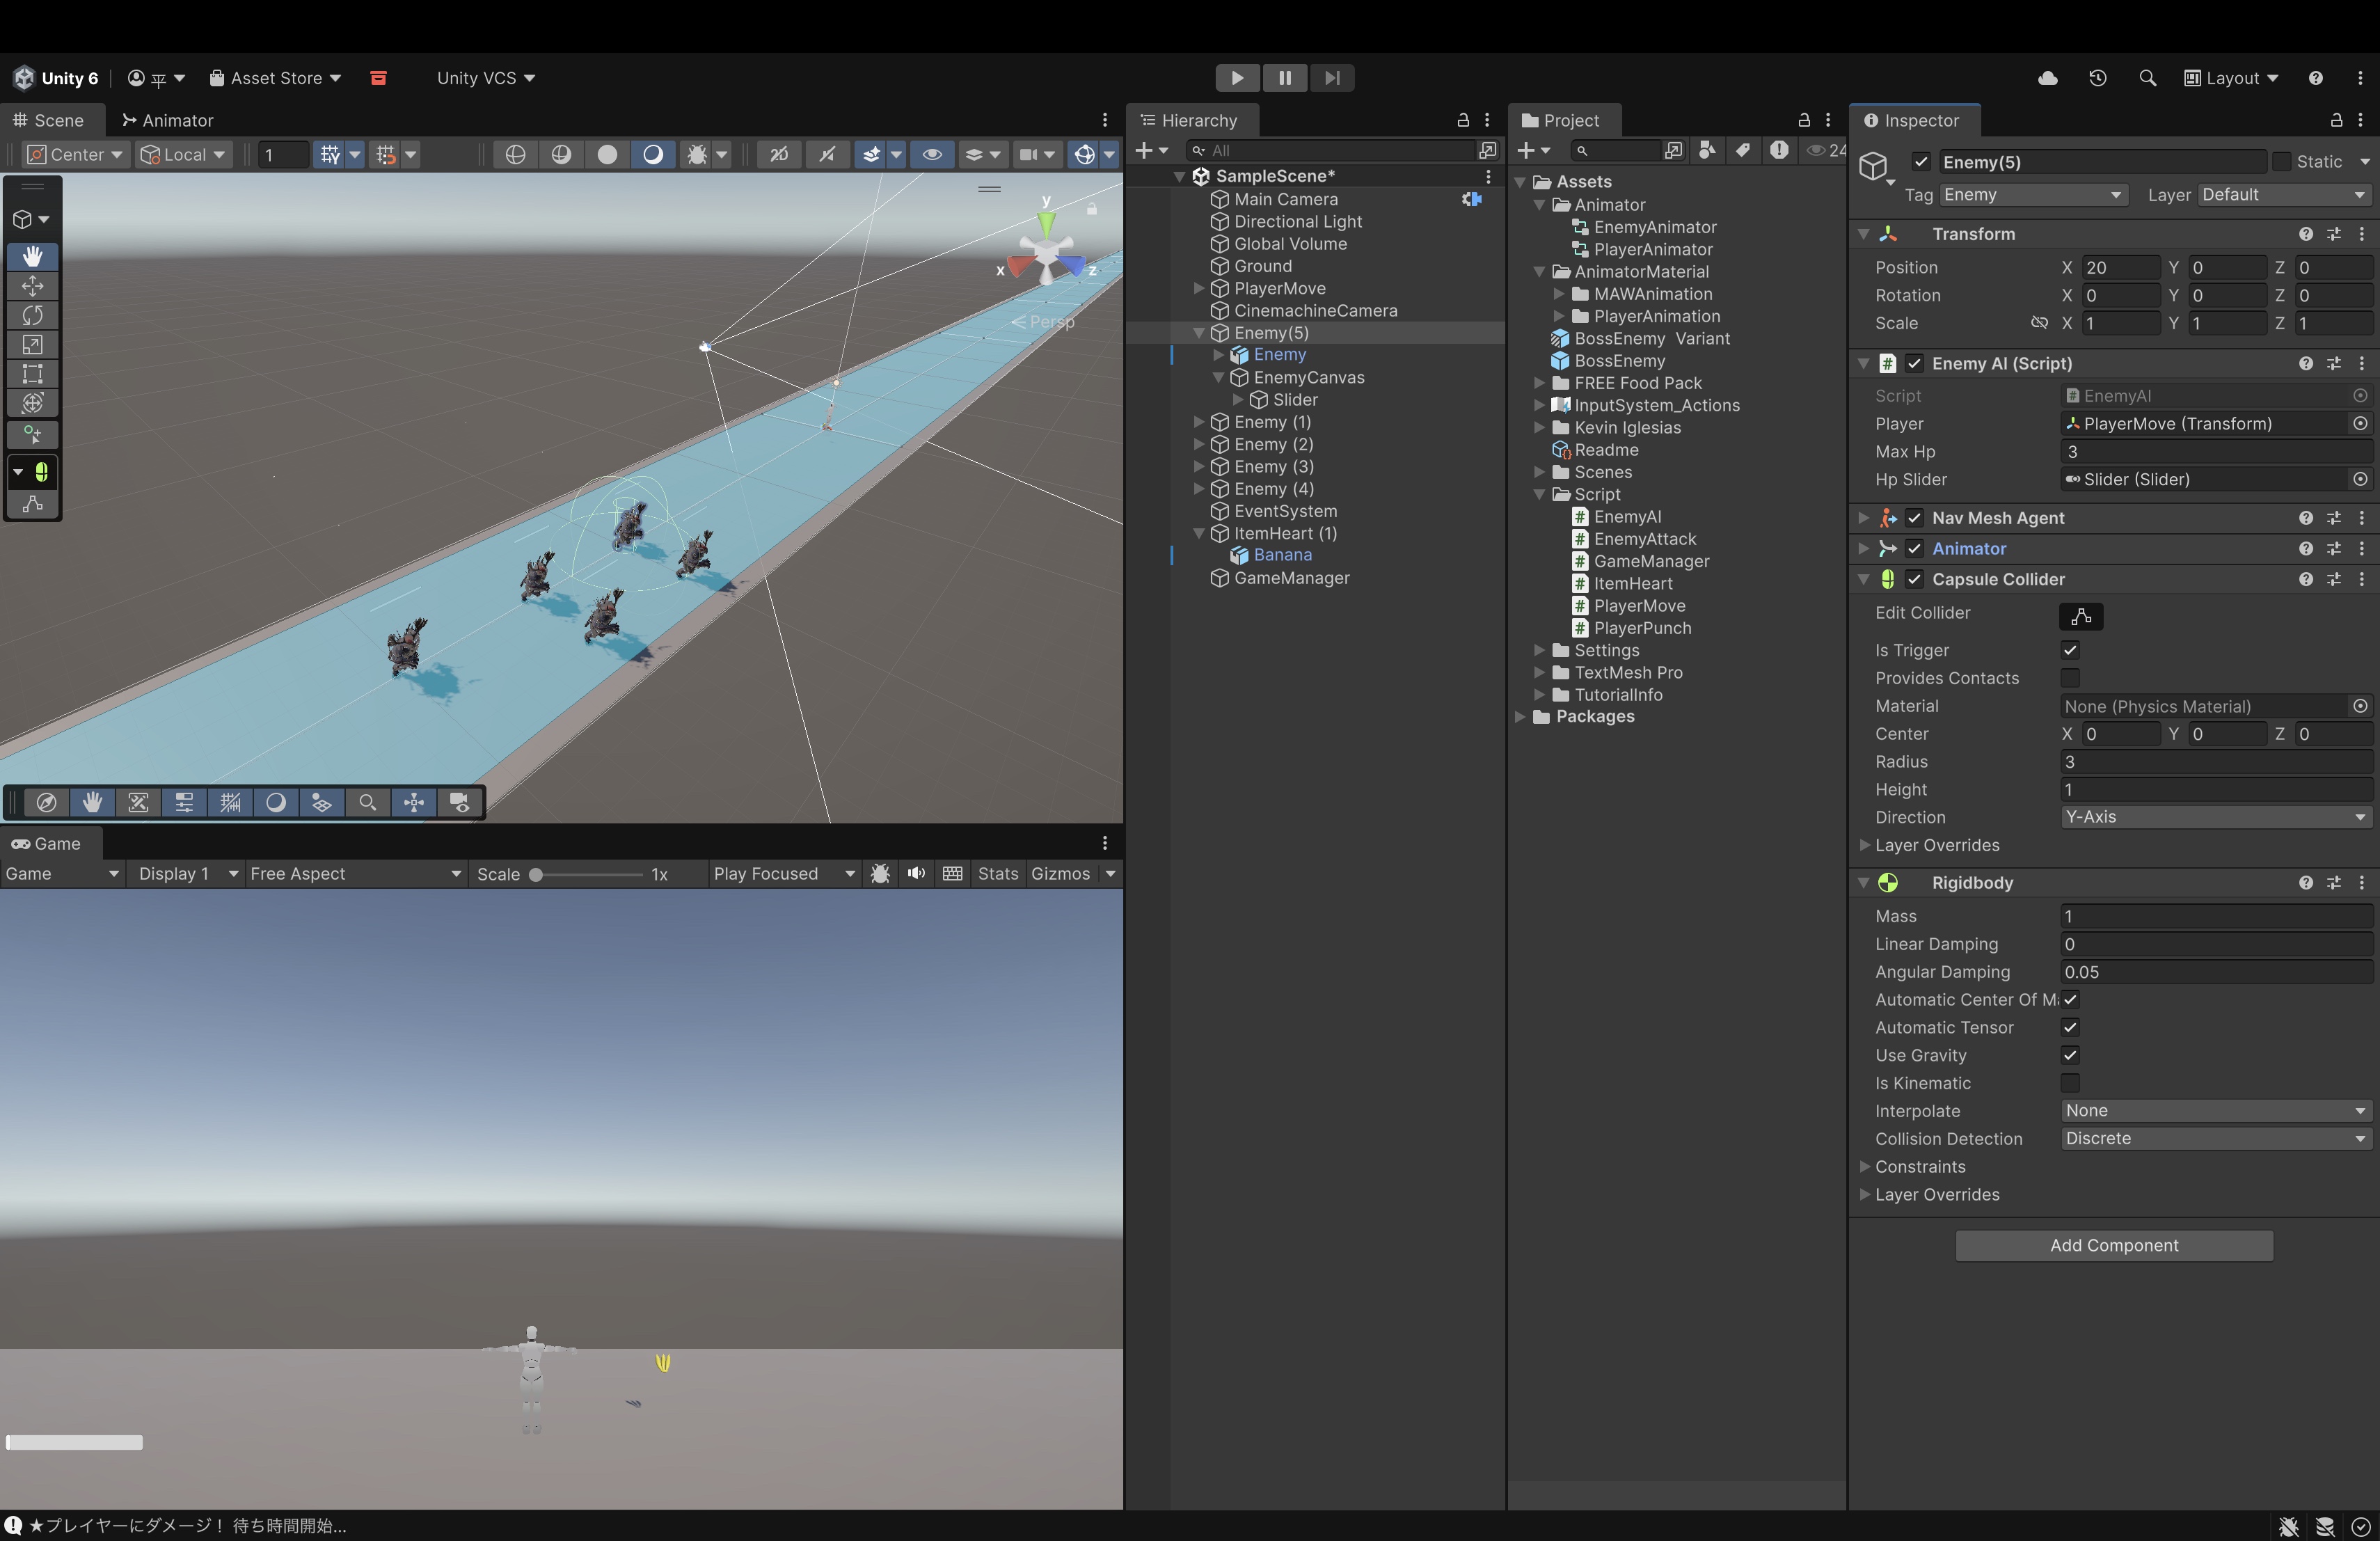Select the Scale tool in Scene toolbar
This screenshot has width=2380, height=1541.
coord(32,345)
